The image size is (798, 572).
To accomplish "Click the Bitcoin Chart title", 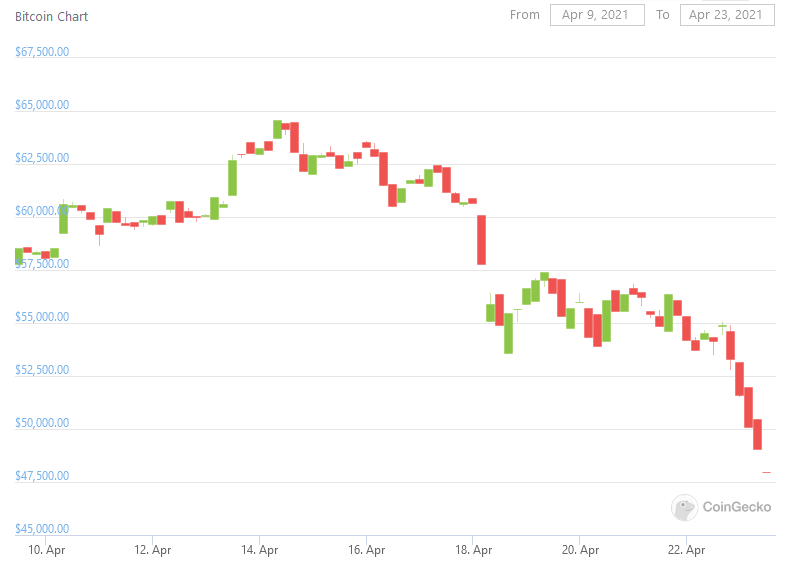I will coord(51,17).
